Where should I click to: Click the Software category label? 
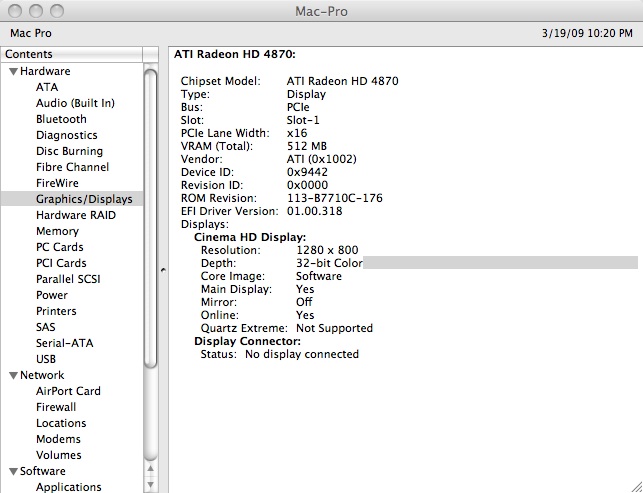point(43,471)
